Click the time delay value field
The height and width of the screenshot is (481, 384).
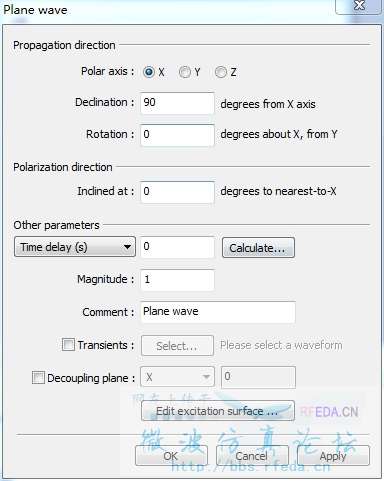tap(177, 247)
